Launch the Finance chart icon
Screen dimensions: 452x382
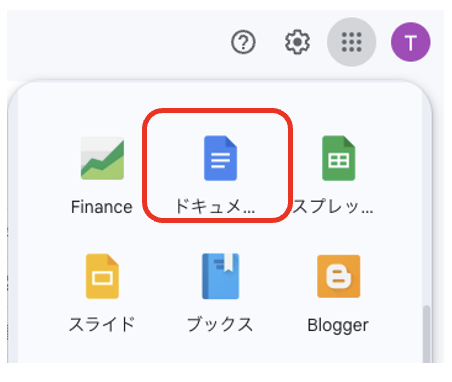(x=102, y=158)
